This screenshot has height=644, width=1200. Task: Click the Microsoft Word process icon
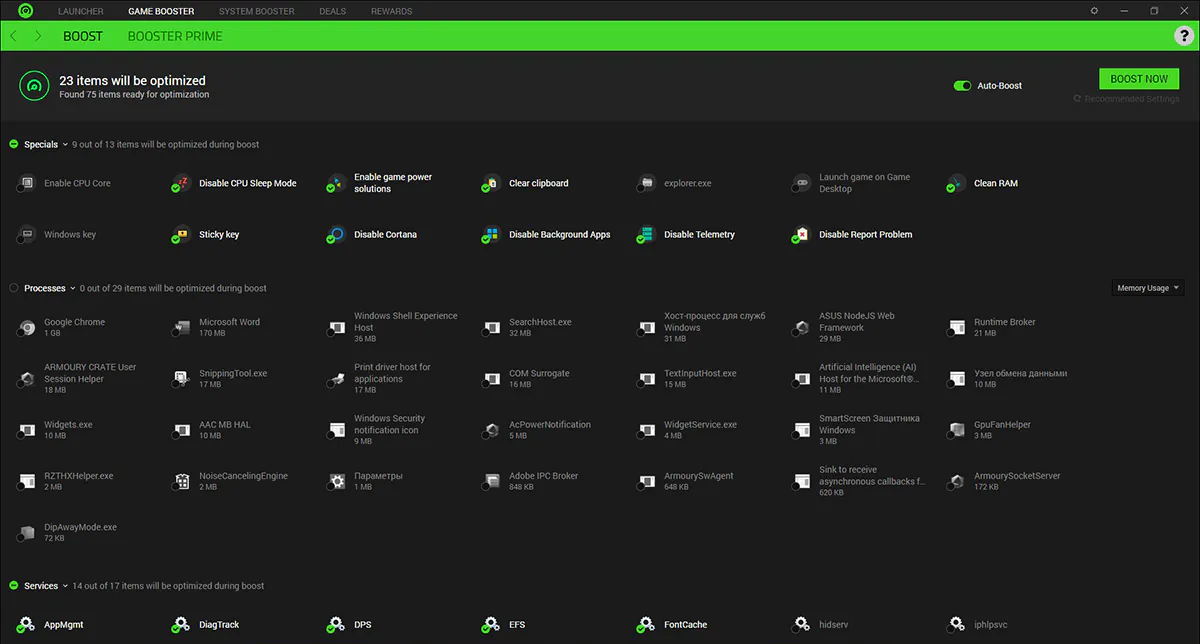(181, 328)
